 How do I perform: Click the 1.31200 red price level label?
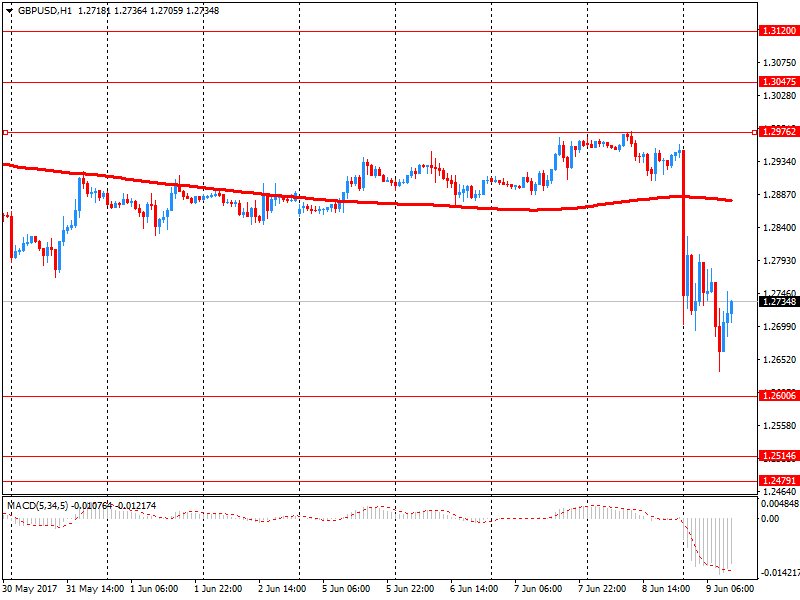tap(779, 31)
